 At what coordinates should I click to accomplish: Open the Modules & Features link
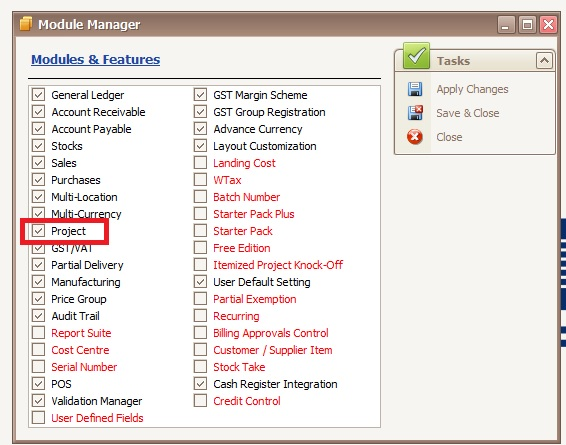[96, 60]
